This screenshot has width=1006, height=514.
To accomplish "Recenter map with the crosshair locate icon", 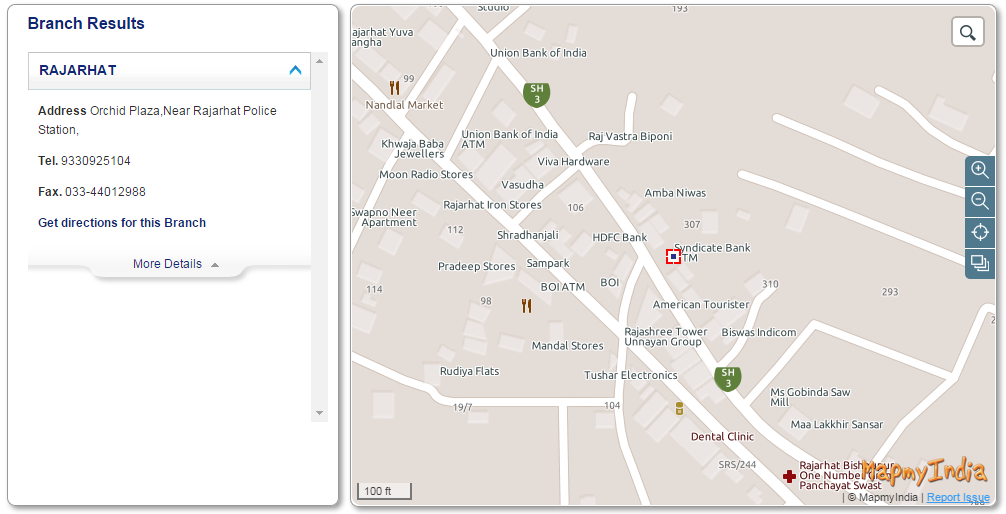I will point(980,232).
